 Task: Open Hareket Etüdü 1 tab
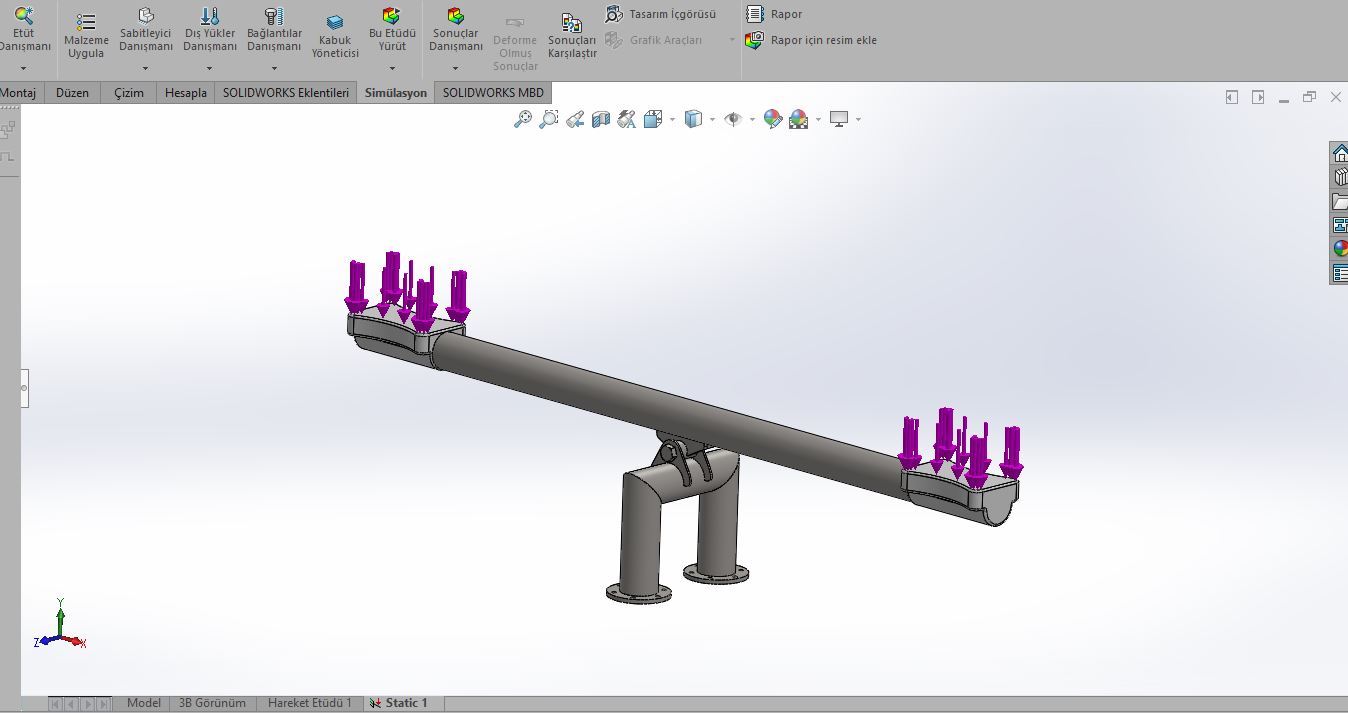click(x=310, y=703)
